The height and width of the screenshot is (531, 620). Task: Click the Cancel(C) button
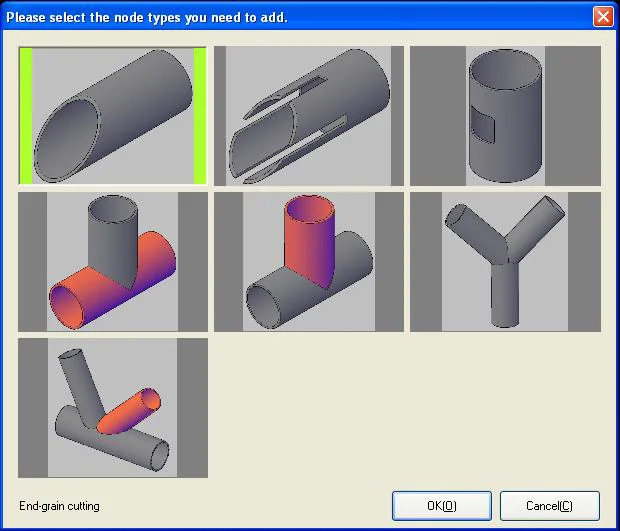point(550,506)
